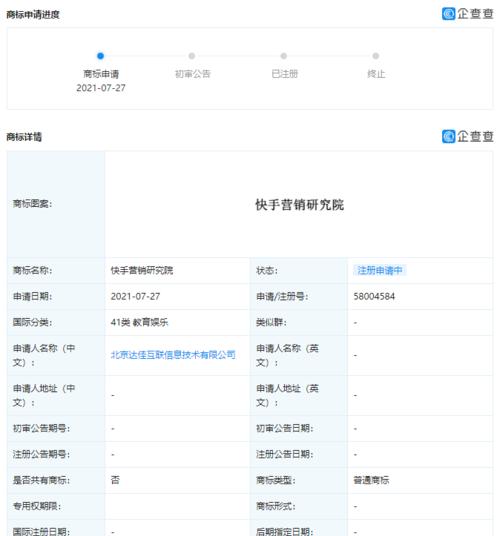Click the 申请人名称（中文） field label
The image size is (500, 536).
tap(44, 355)
